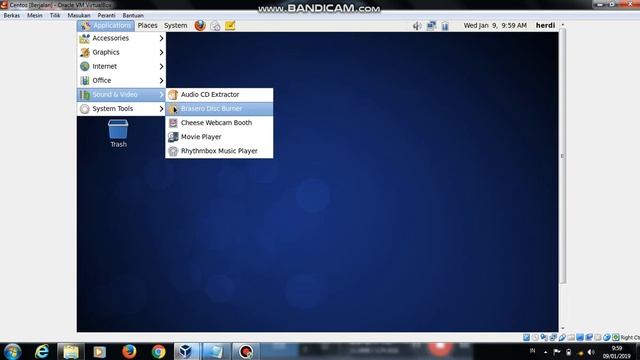Open the yellow notes icon in GNOME panel

pyautogui.click(x=230, y=25)
